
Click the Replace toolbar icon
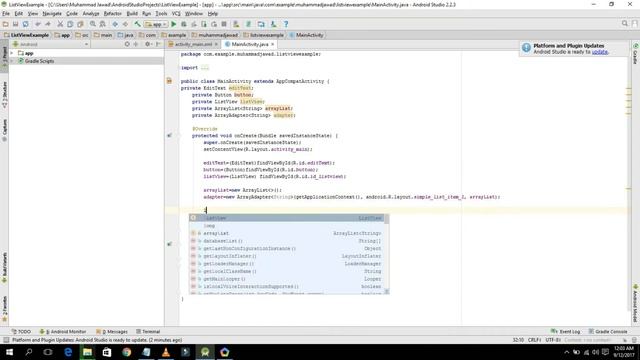click(x=102, y=24)
